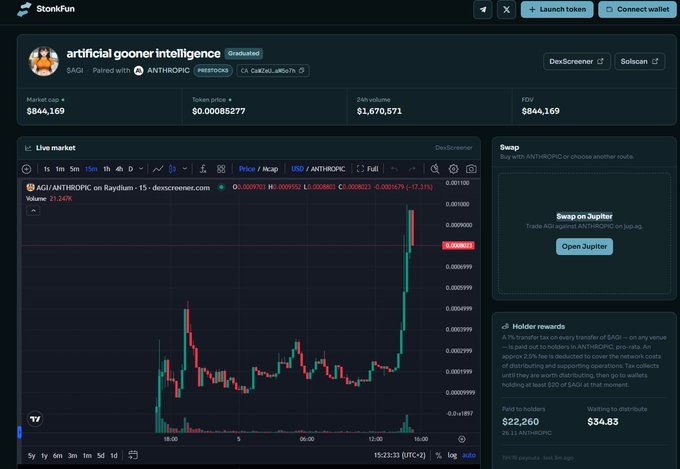Screen dimensions: 680x469
Task: Set chart range to 1y
Action: [44, 456]
